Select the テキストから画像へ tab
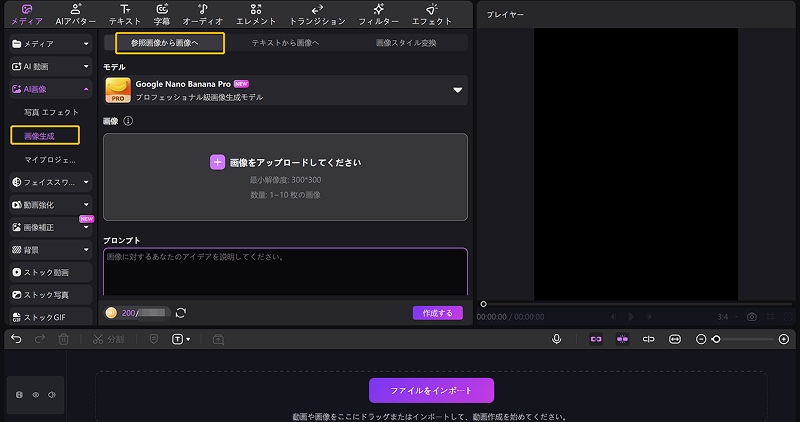 point(285,43)
